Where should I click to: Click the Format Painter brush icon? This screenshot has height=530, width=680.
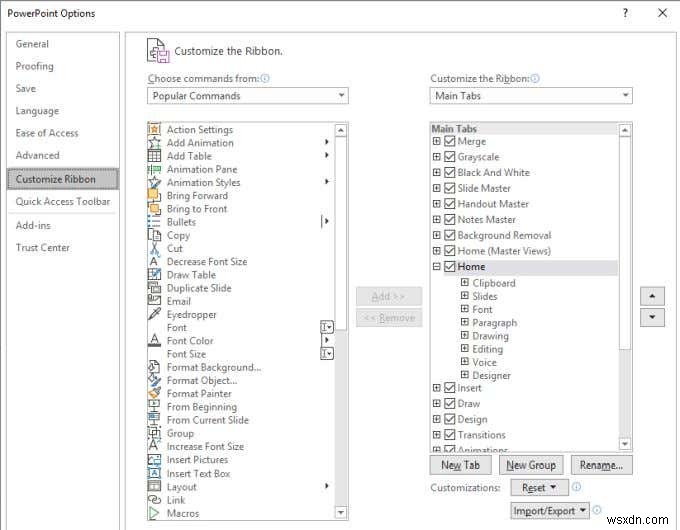154,393
